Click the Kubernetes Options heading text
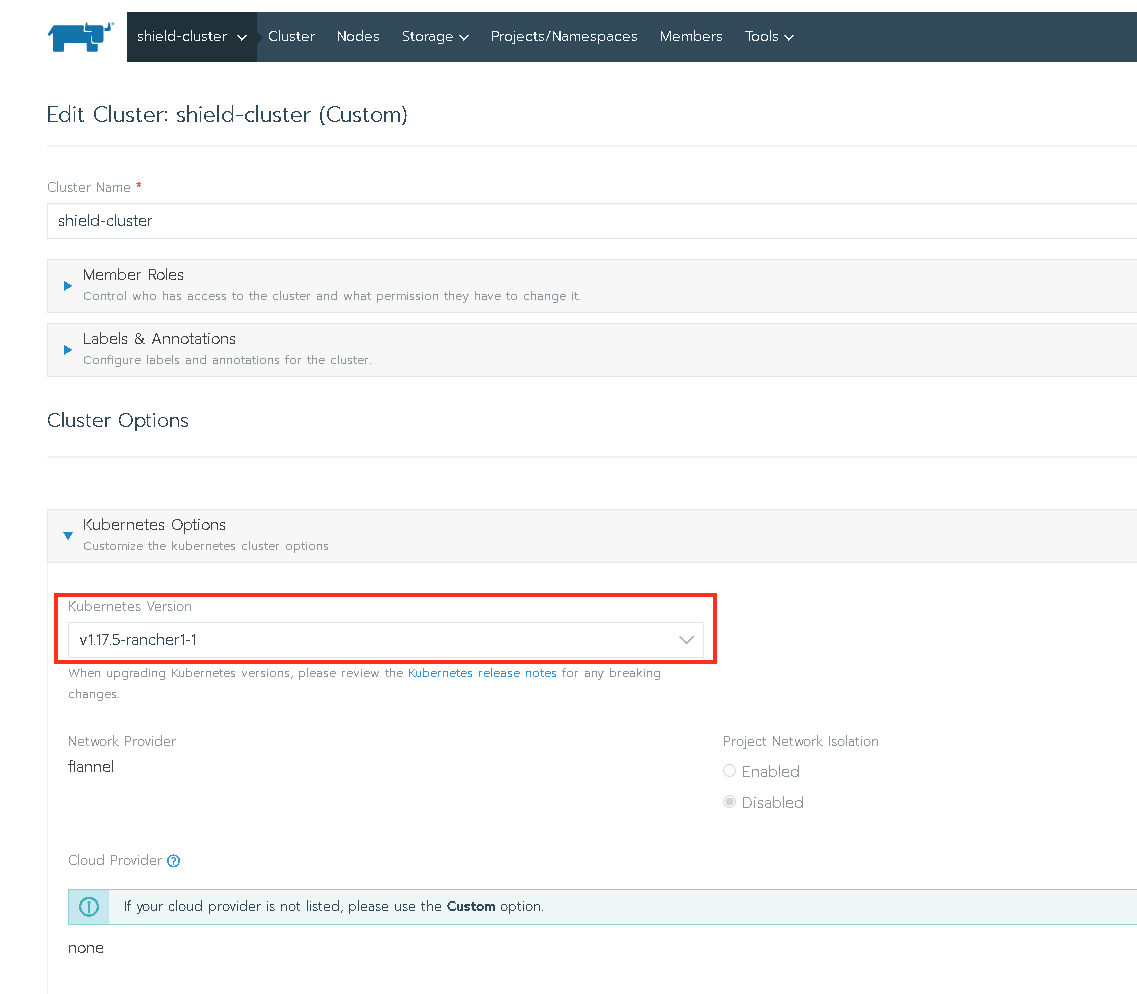 point(154,525)
